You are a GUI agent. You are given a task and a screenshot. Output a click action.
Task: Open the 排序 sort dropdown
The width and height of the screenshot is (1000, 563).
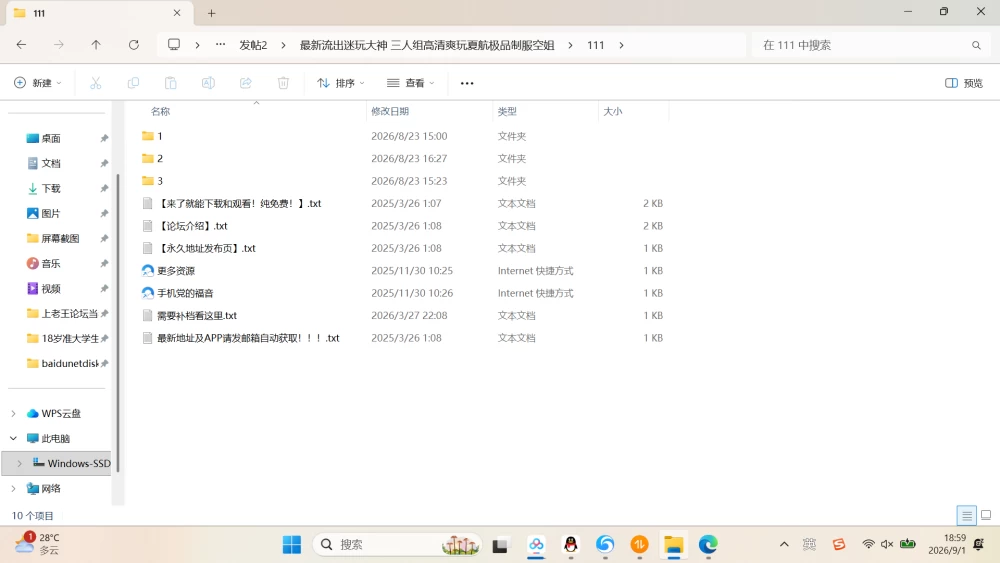341,83
